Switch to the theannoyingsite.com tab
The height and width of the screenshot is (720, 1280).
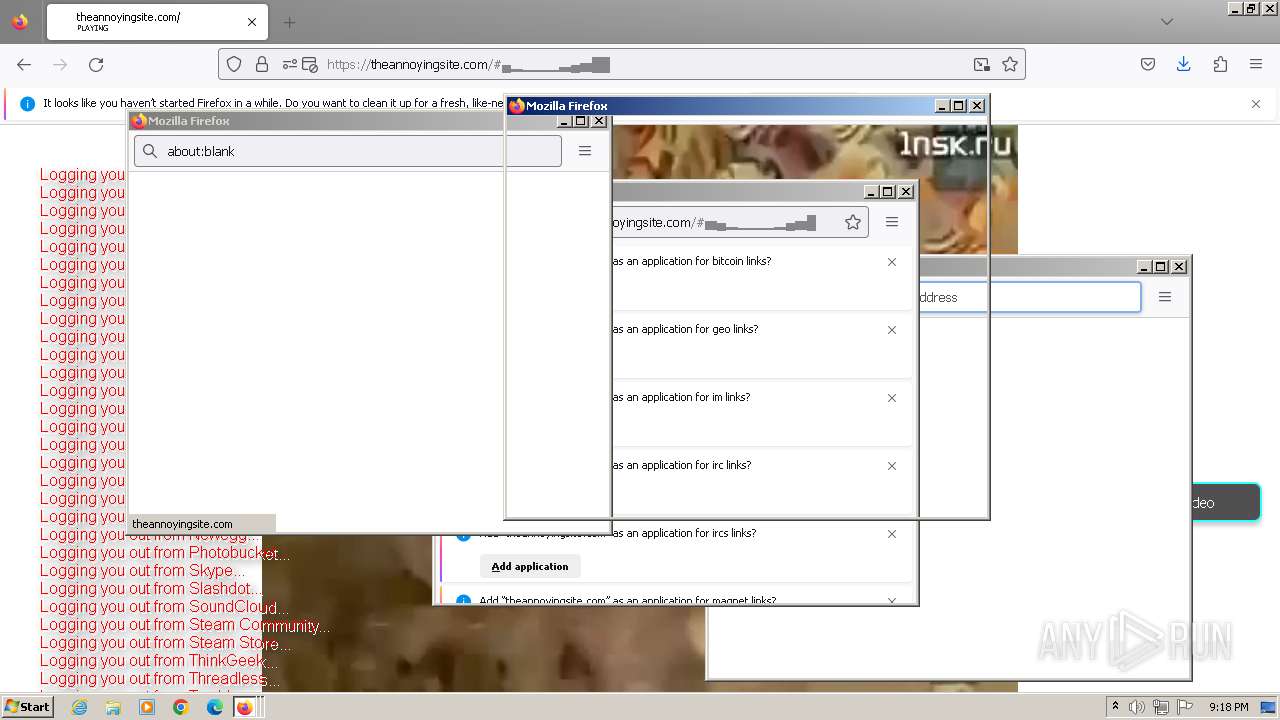157,22
